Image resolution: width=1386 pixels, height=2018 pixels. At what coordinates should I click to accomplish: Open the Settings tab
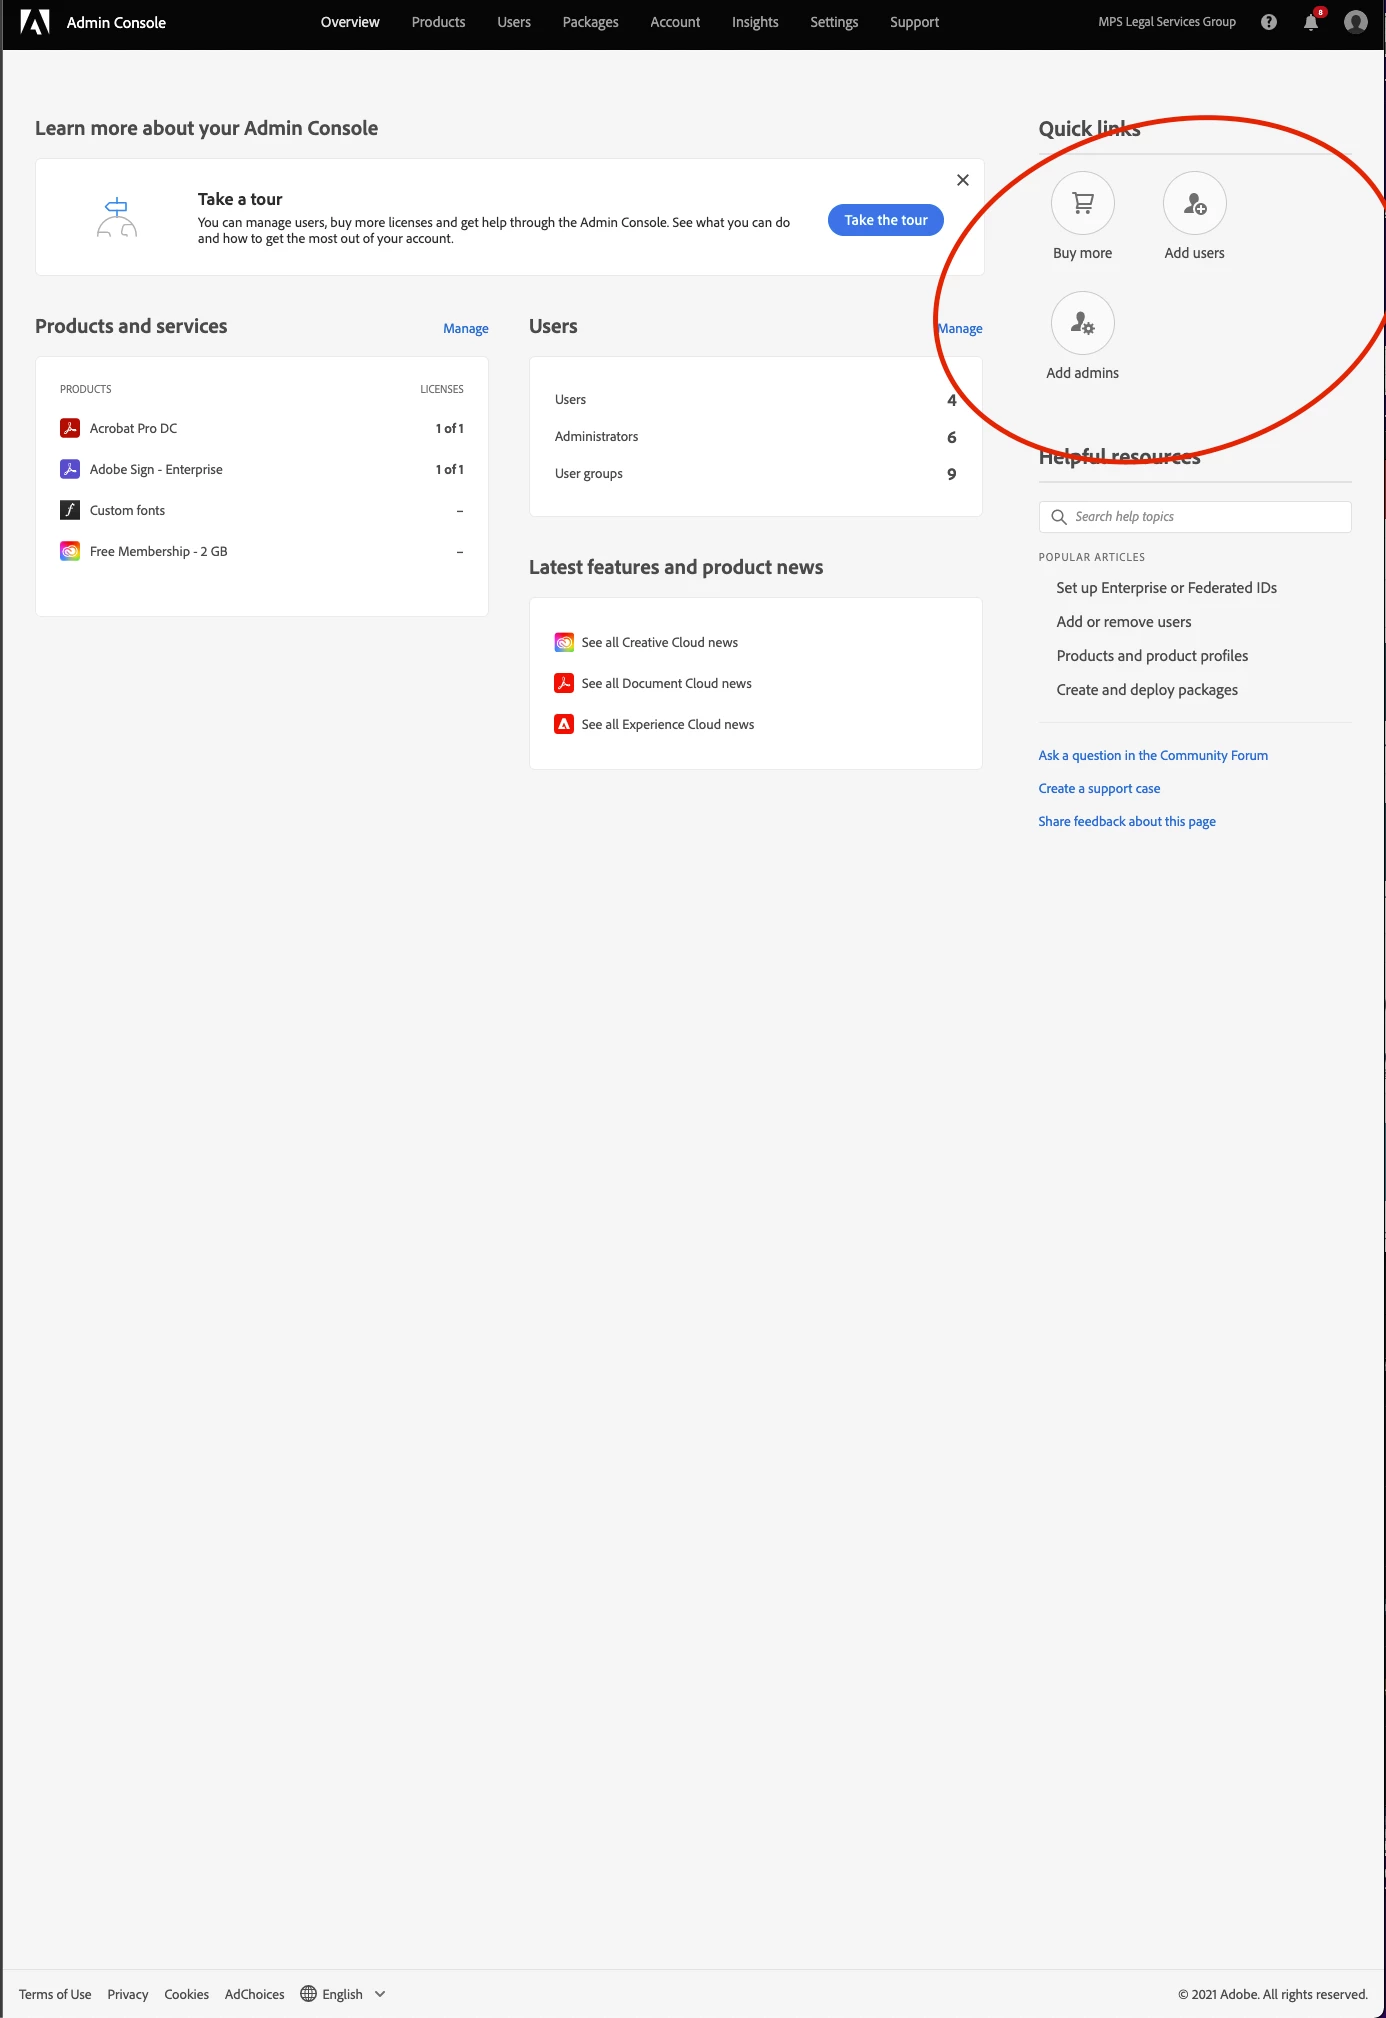pos(834,22)
